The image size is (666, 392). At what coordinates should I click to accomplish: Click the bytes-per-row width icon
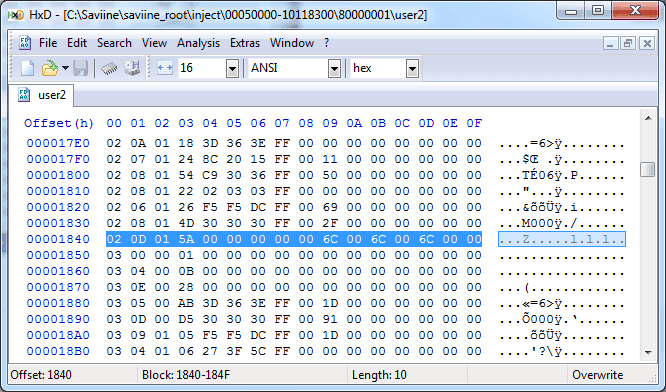(x=165, y=68)
